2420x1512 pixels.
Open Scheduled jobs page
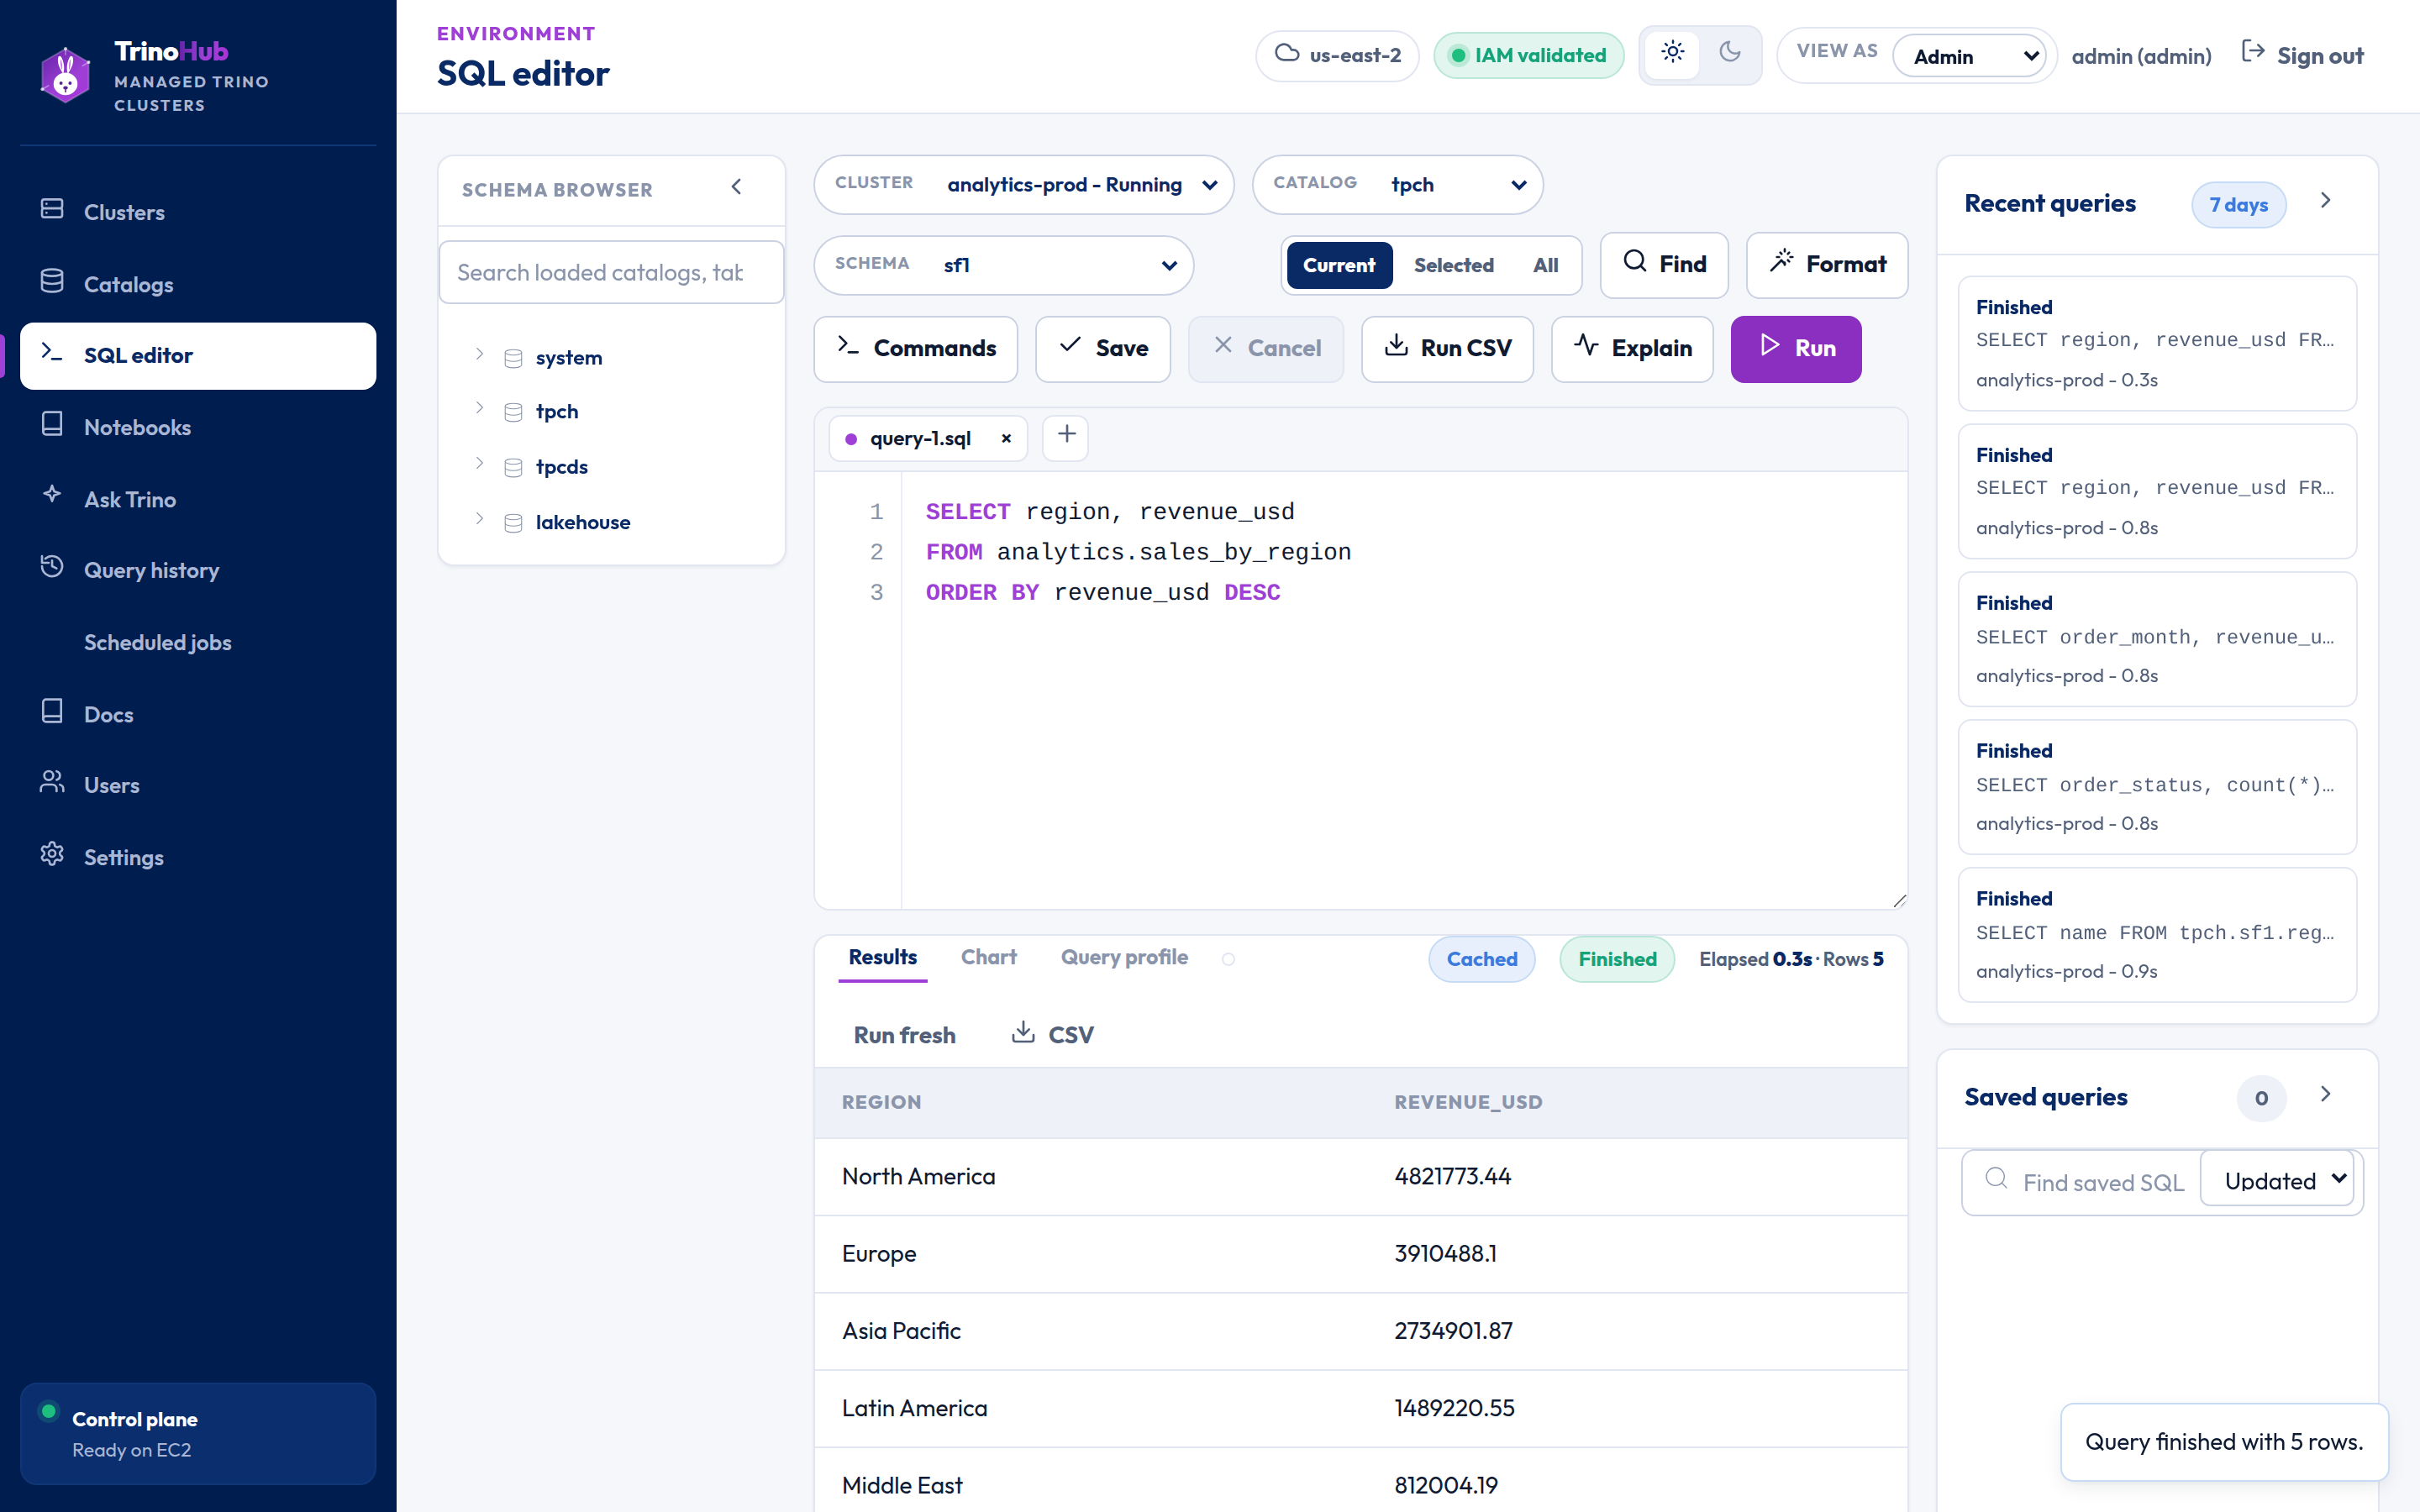(x=198, y=642)
